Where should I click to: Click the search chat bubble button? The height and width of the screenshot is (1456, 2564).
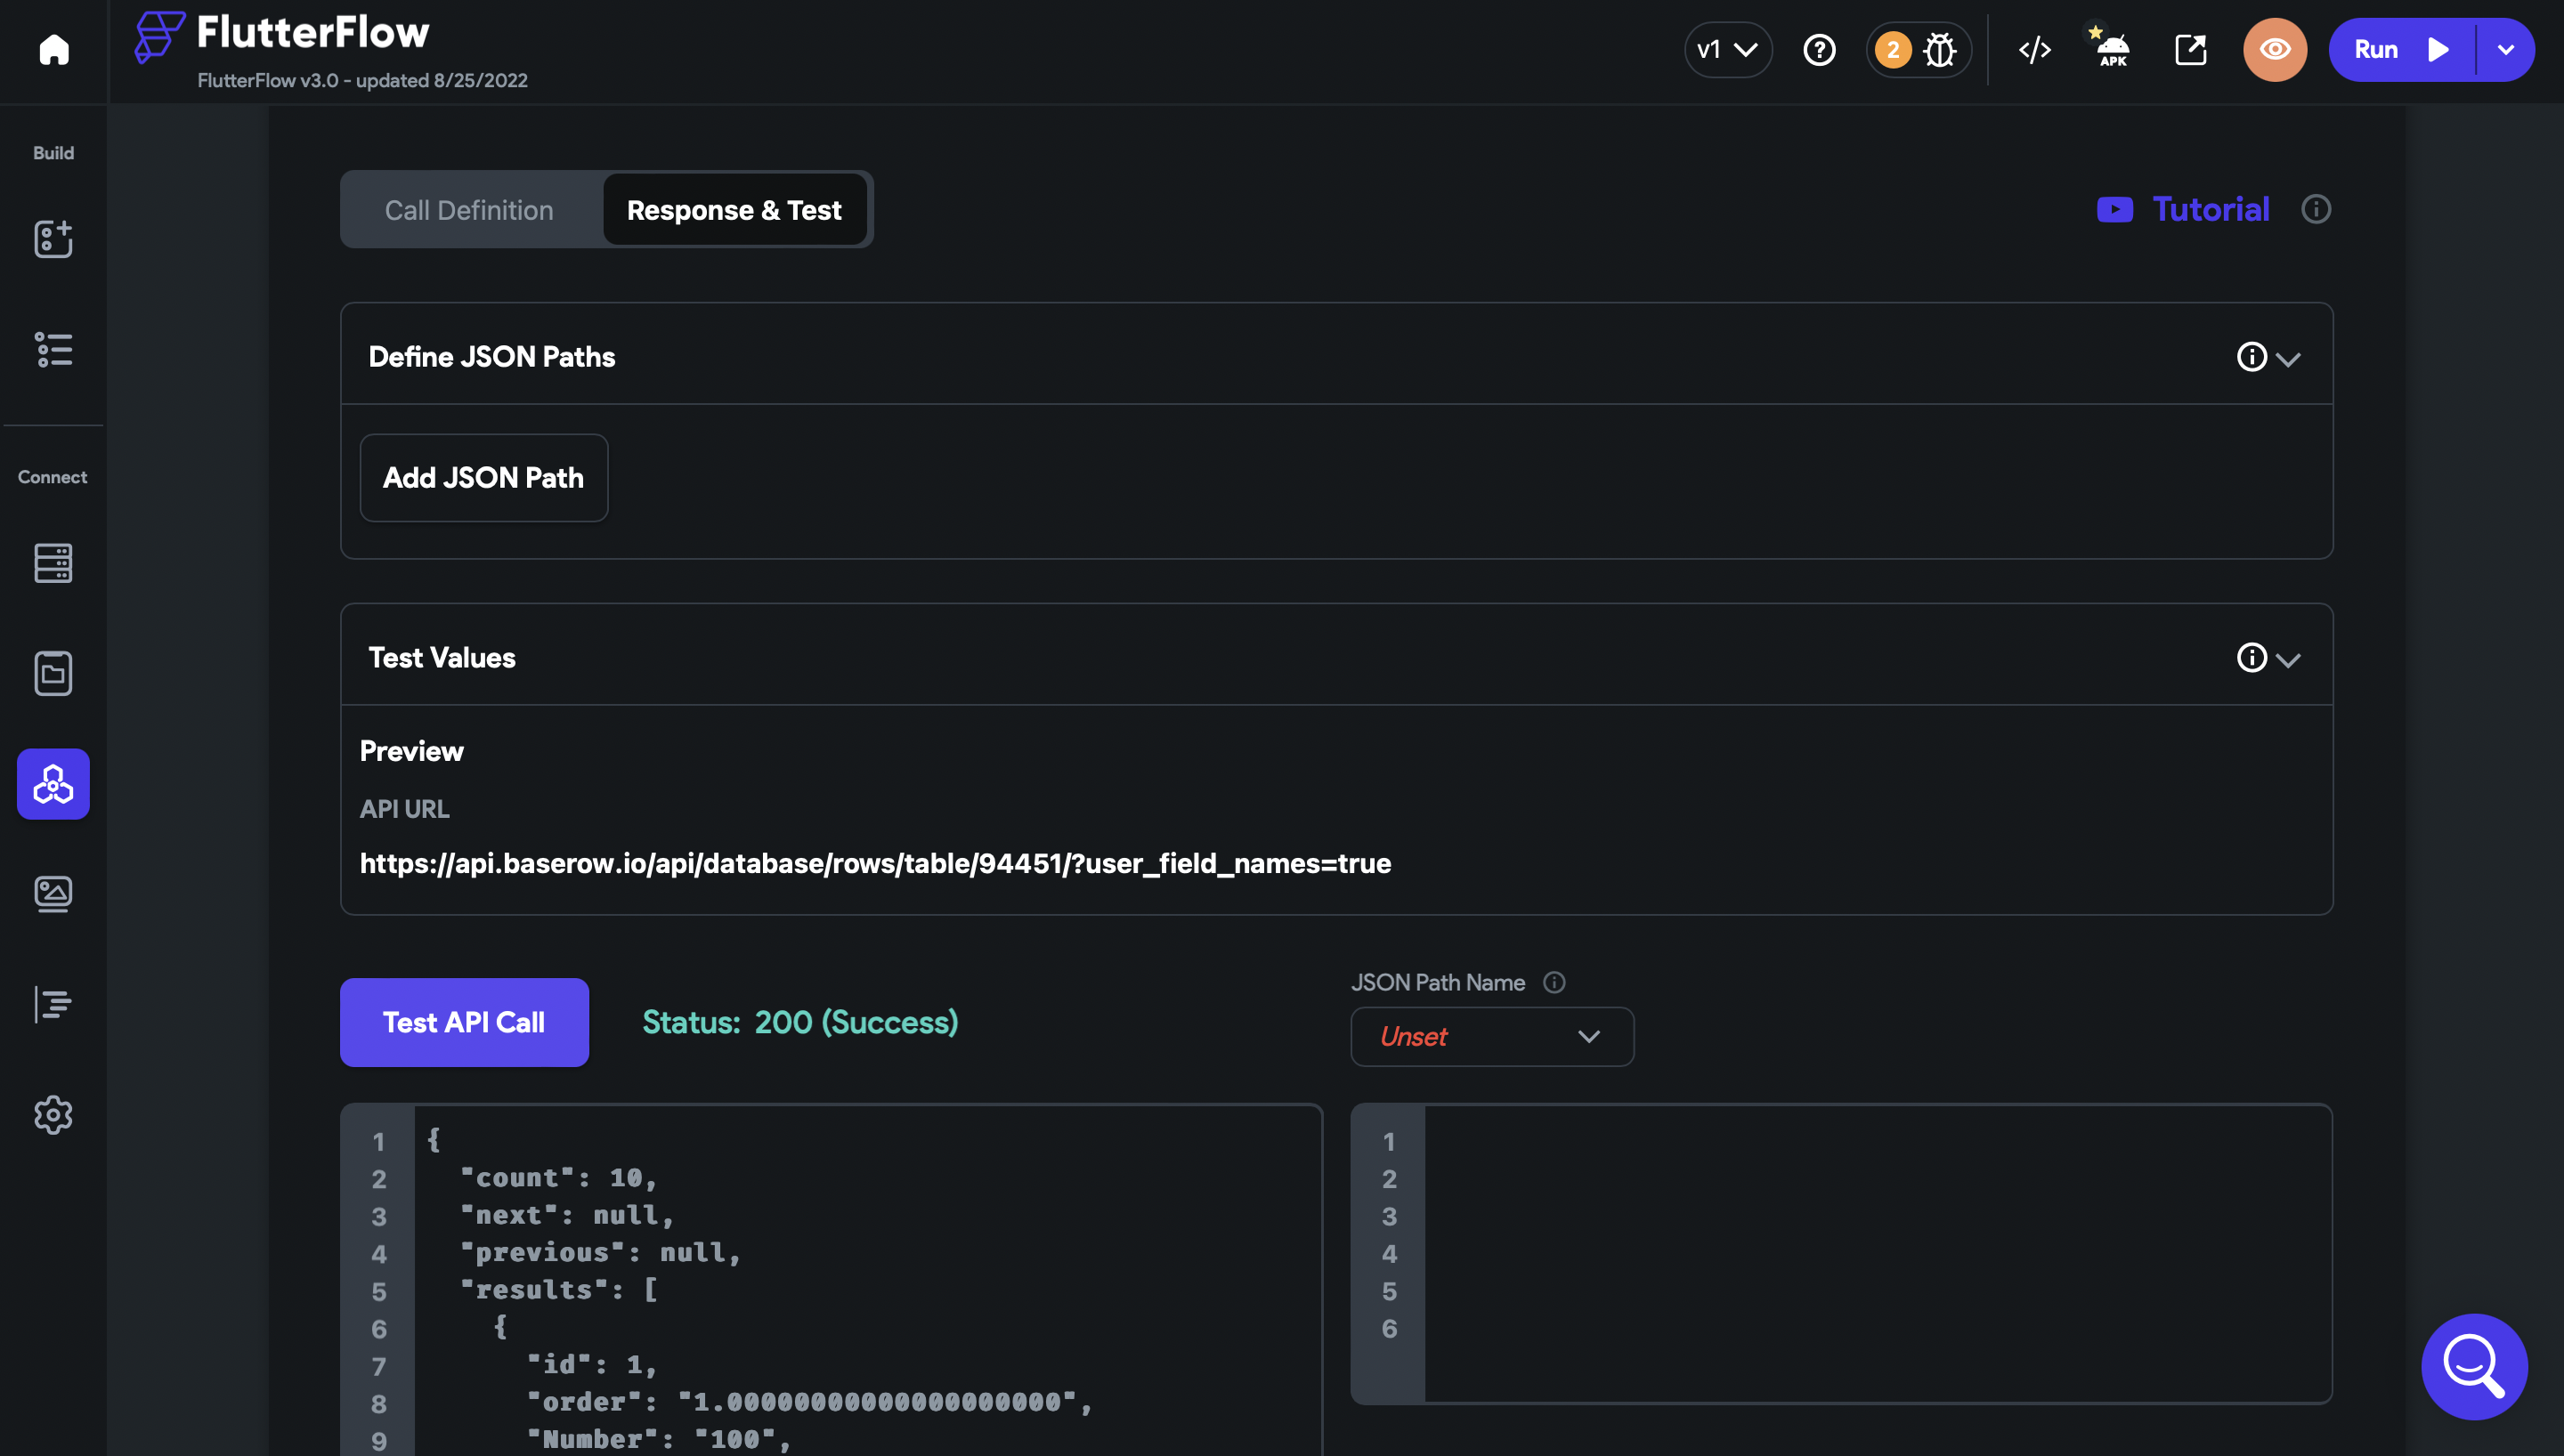tap(2472, 1365)
